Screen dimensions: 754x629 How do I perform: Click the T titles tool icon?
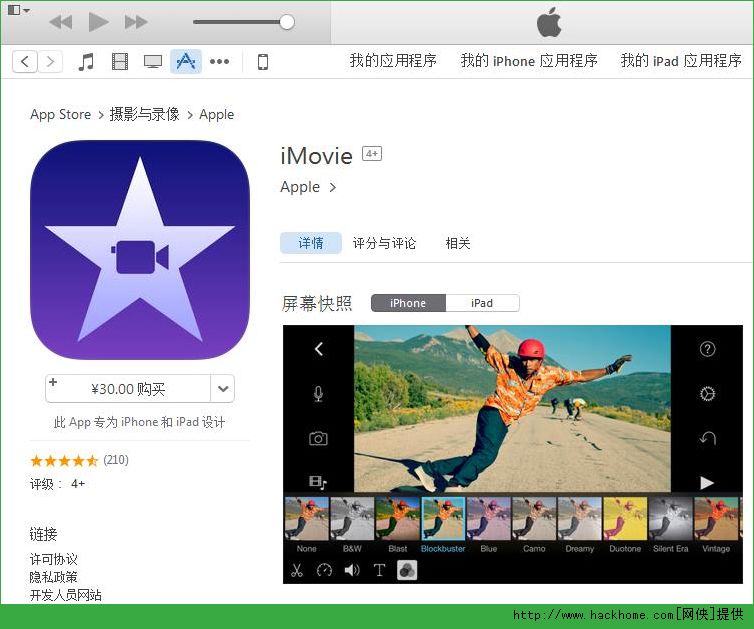(x=379, y=570)
